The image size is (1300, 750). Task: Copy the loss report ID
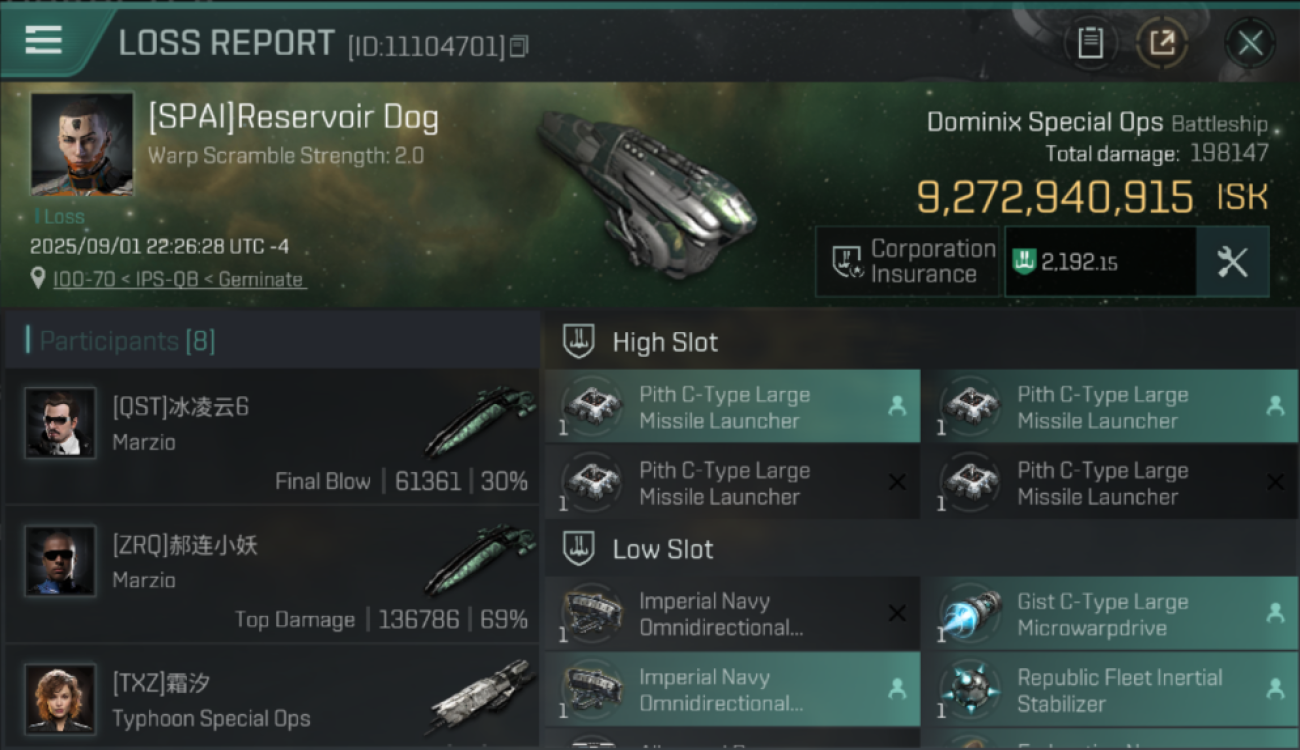tap(518, 46)
